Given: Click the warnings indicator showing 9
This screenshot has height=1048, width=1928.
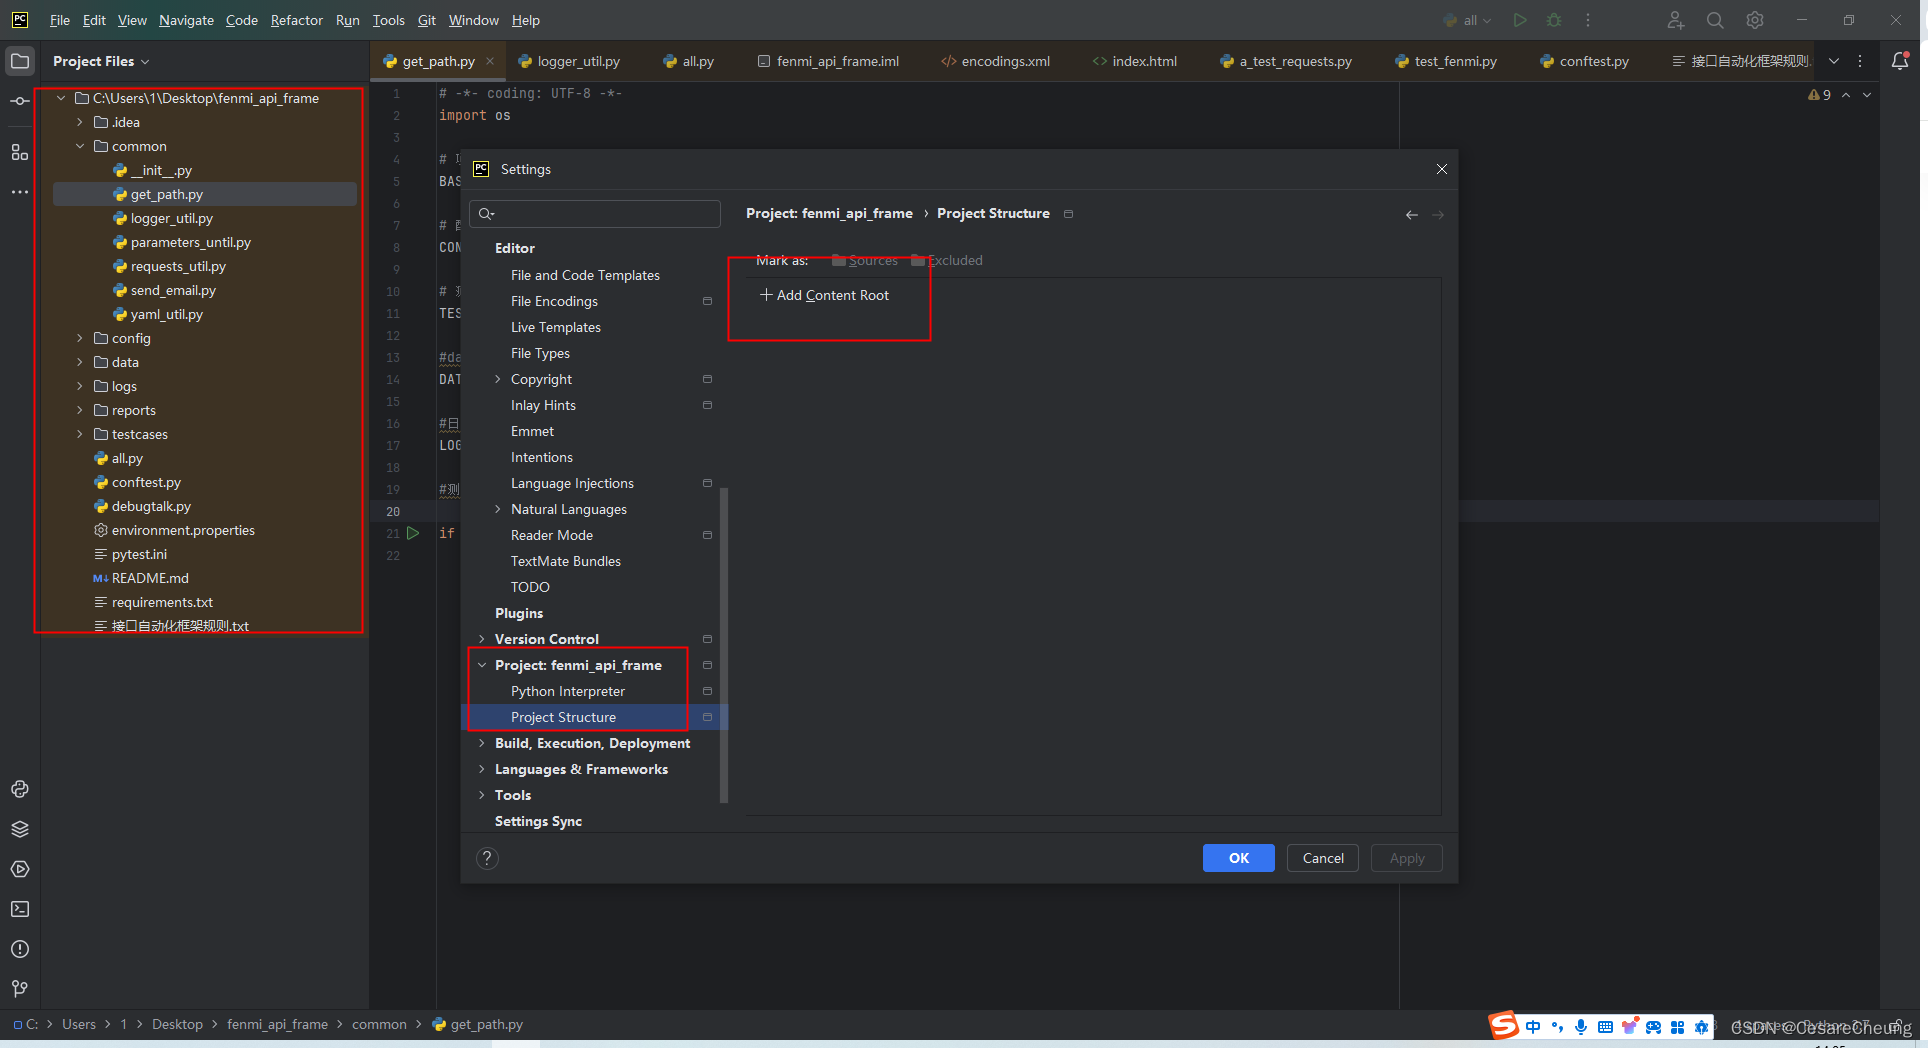Looking at the screenshot, I should 1820,95.
